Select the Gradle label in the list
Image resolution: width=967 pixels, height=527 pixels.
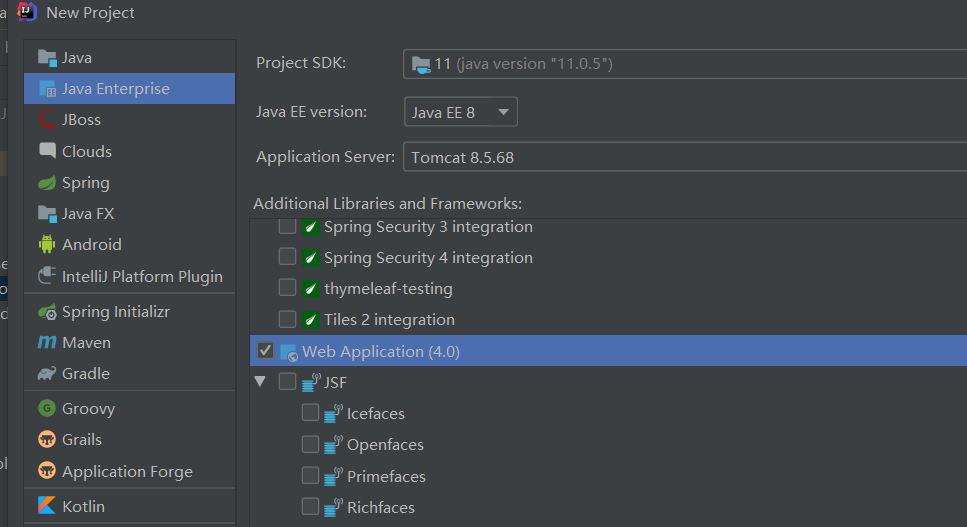[86, 374]
